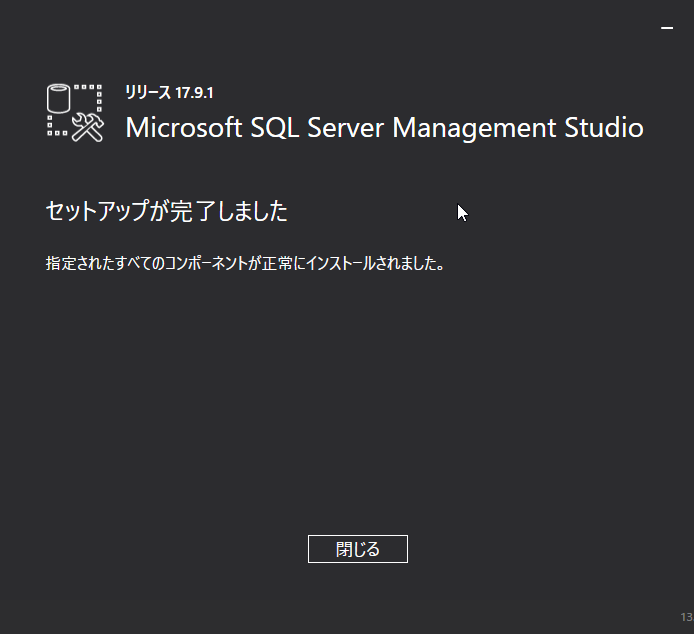694x634 pixels.
Task: Click the word Microsoft in the title
Action: pos(184,128)
